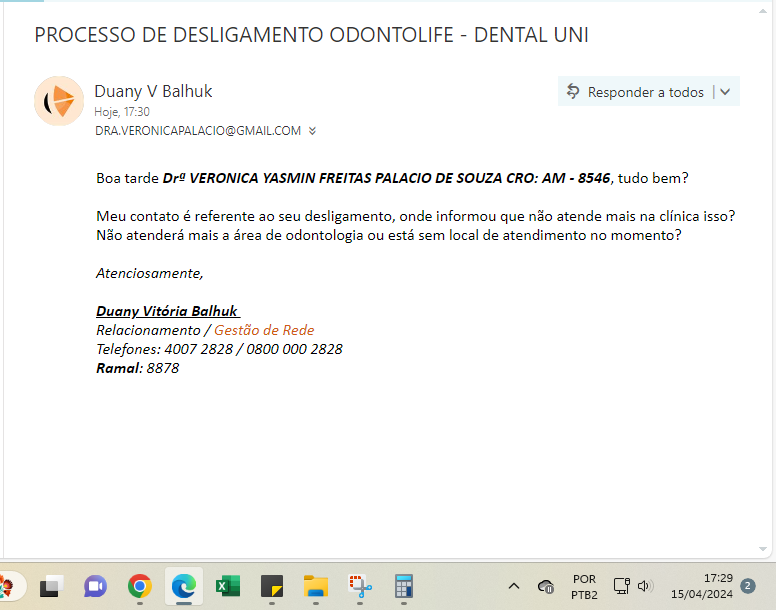The image size is (776, 610).
Task: Select the email subject PROCESSO DE DESLIGAMENTO
Action: (x=311, y=35)
